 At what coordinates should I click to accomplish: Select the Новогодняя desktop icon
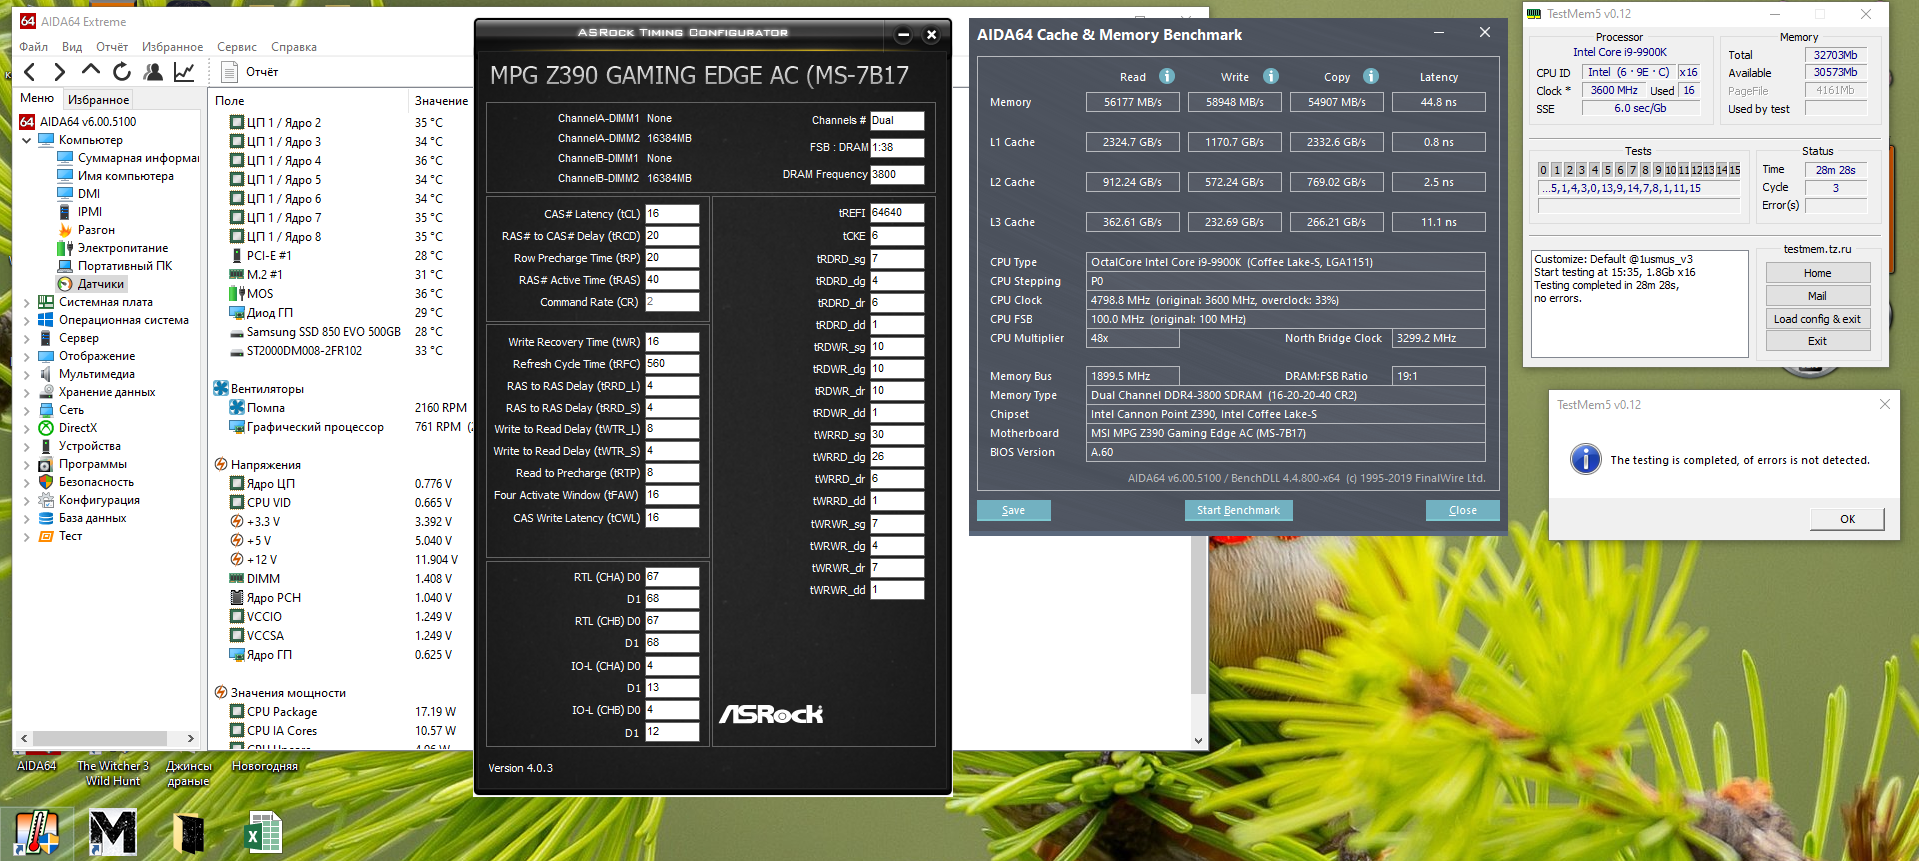pos(265,766)
